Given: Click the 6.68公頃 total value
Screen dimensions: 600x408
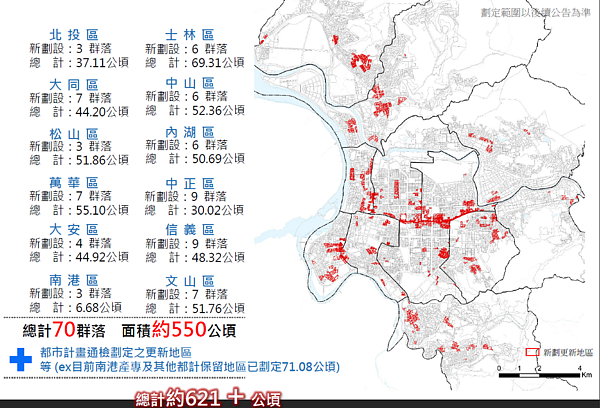Looking at the screenshot, I should coord(99,307).
